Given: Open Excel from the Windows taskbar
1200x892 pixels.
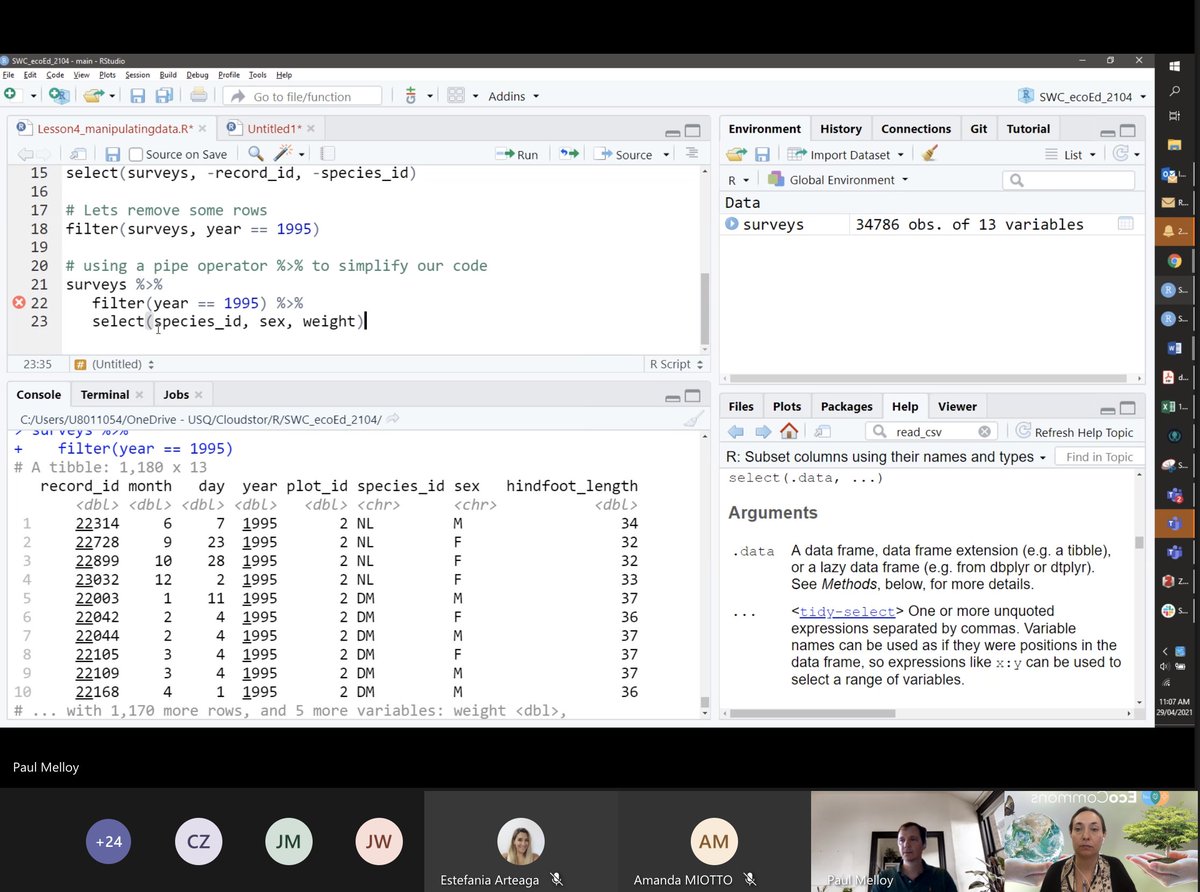Looking at the screenshot, I should (1170, 407).
